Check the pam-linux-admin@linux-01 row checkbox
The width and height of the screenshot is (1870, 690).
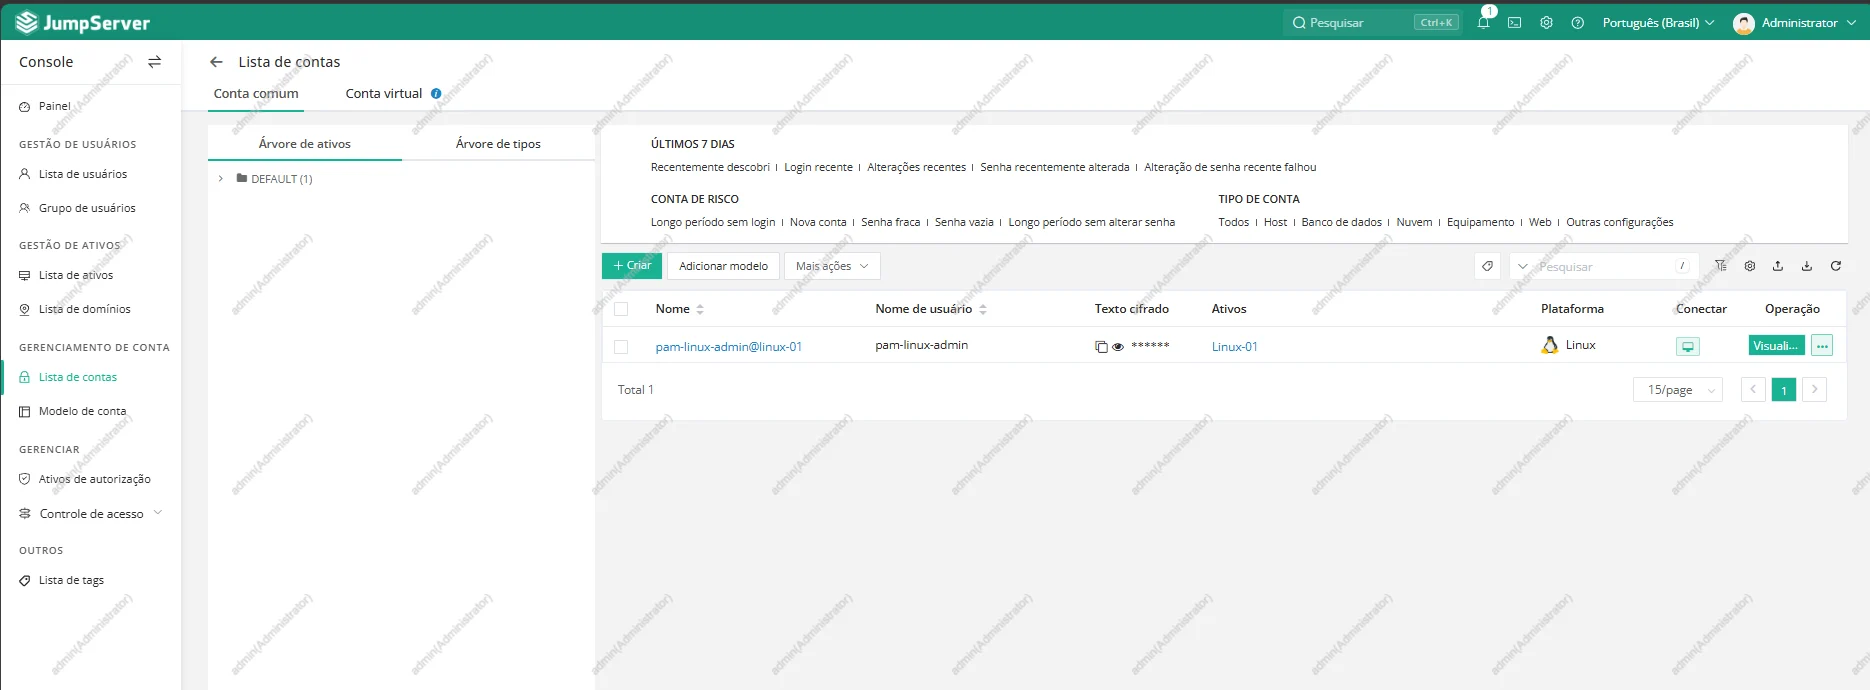pyautogui.click(x=621, y=347)
